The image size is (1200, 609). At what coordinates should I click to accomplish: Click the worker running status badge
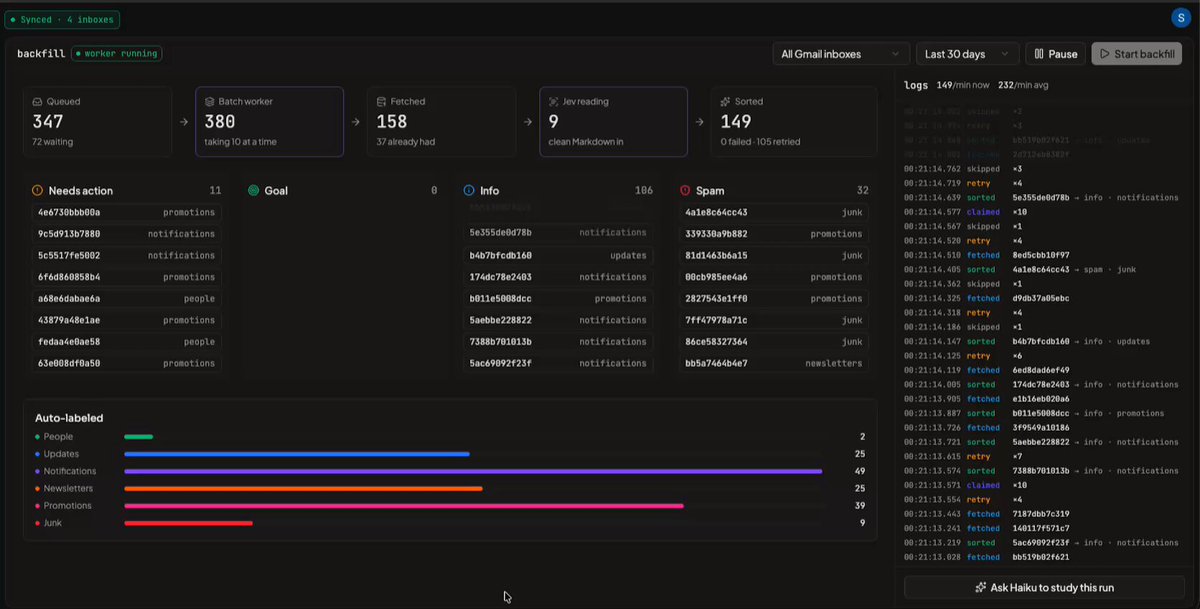pos(116,53)
